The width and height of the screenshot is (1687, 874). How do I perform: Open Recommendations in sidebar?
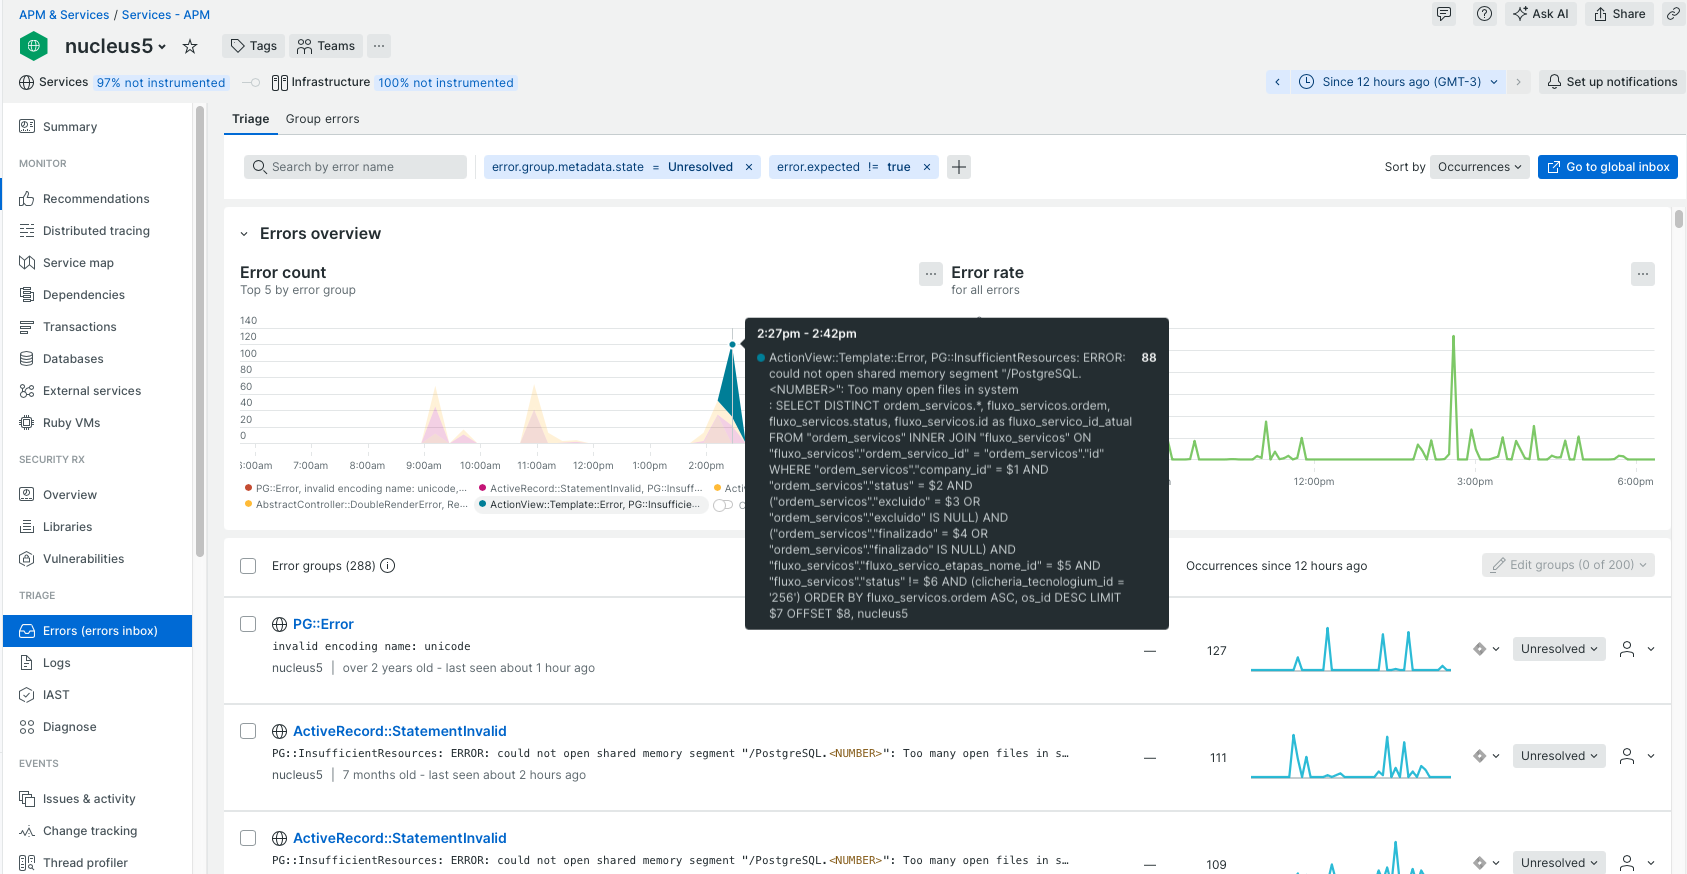coord(98,199)
